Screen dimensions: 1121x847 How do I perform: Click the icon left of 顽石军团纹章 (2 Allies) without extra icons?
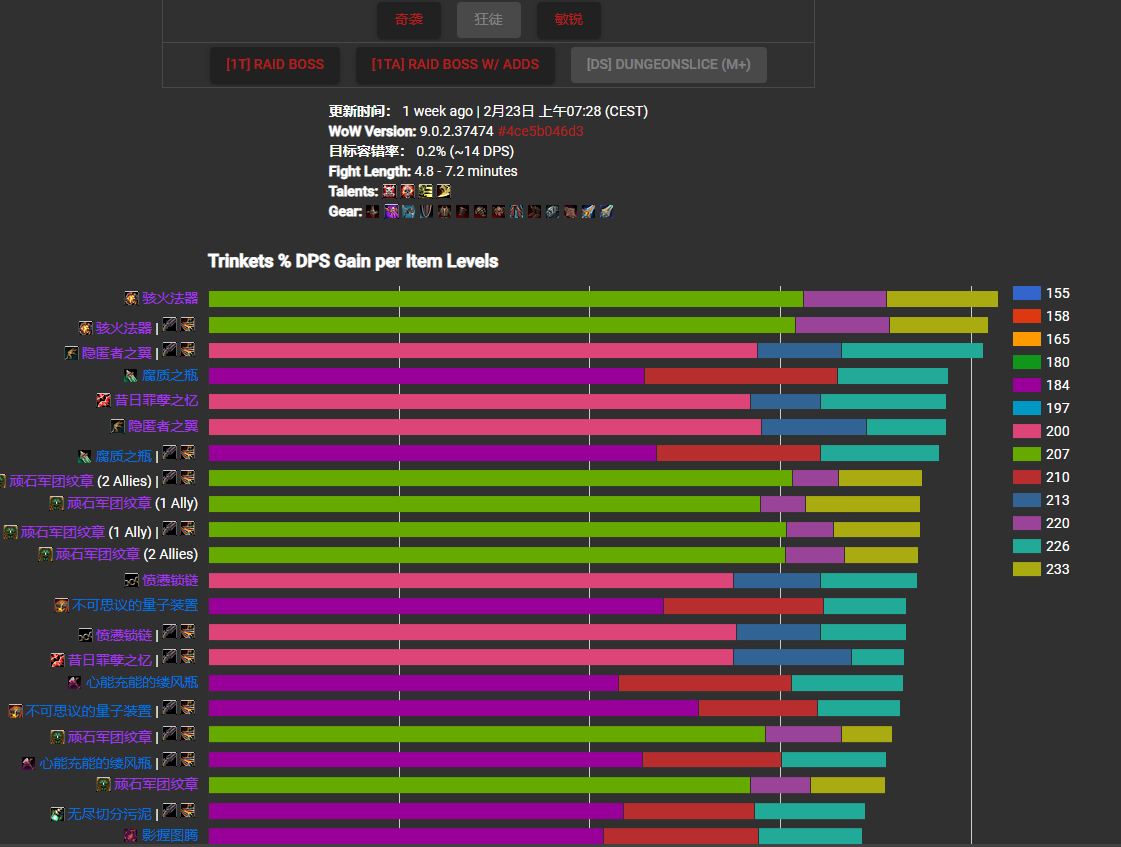[x=45, y=554]
